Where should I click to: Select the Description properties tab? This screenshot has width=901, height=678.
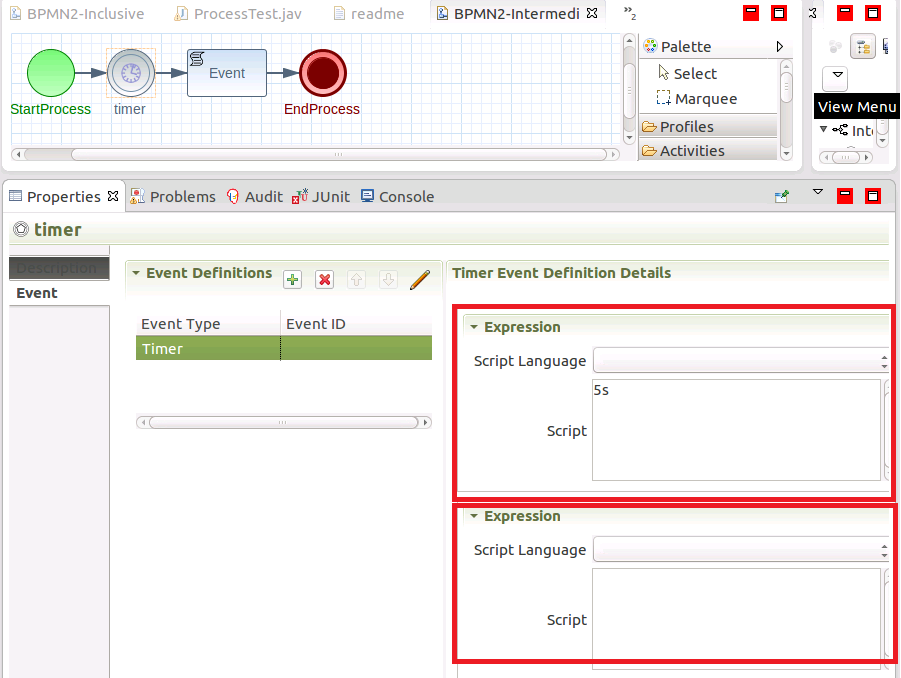tap(57, 268)
